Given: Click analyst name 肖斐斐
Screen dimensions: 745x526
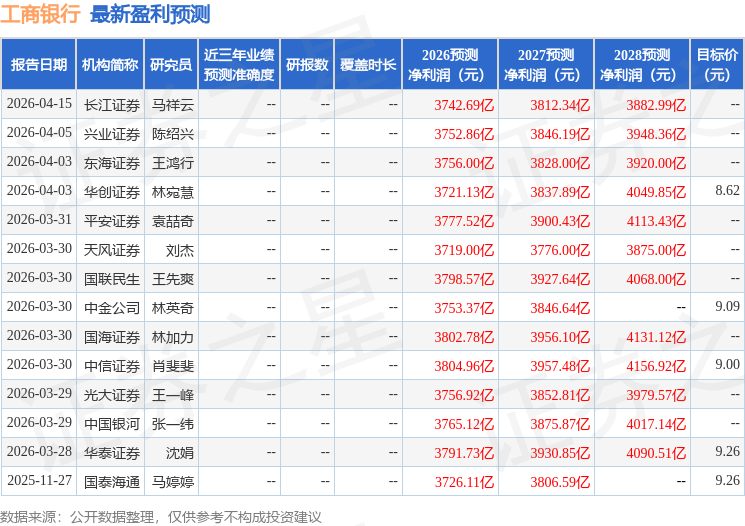Looking at the screenshot, I should coord(172,366).
